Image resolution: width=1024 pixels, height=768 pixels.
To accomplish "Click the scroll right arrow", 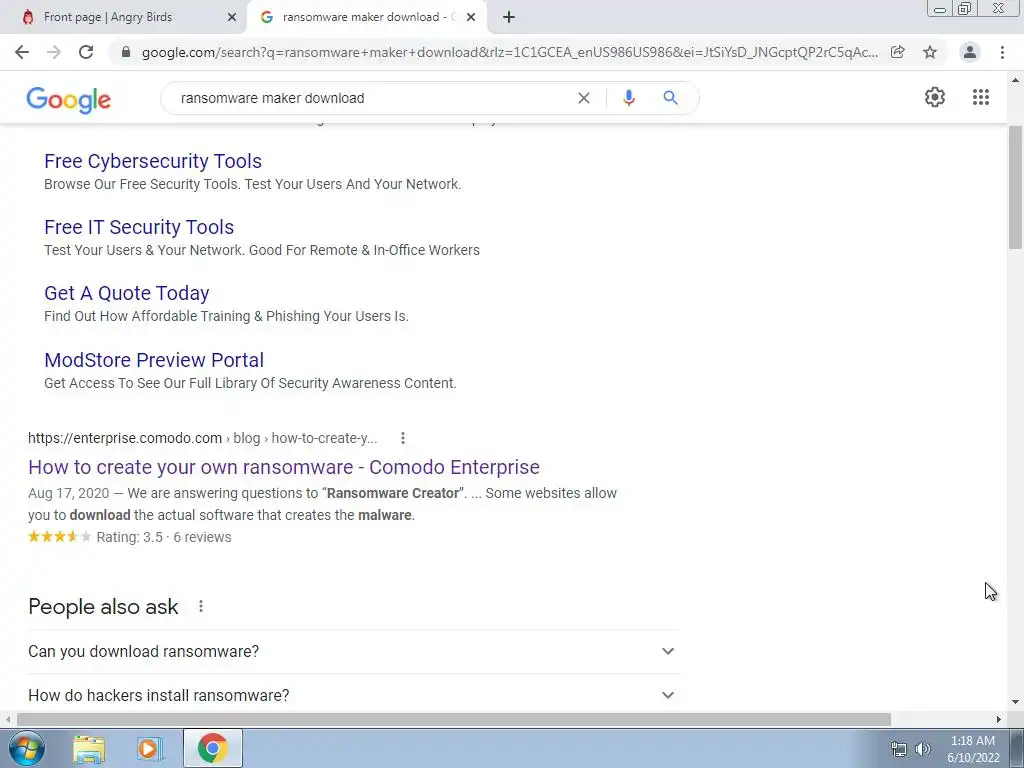I will [x=999, y=720].
